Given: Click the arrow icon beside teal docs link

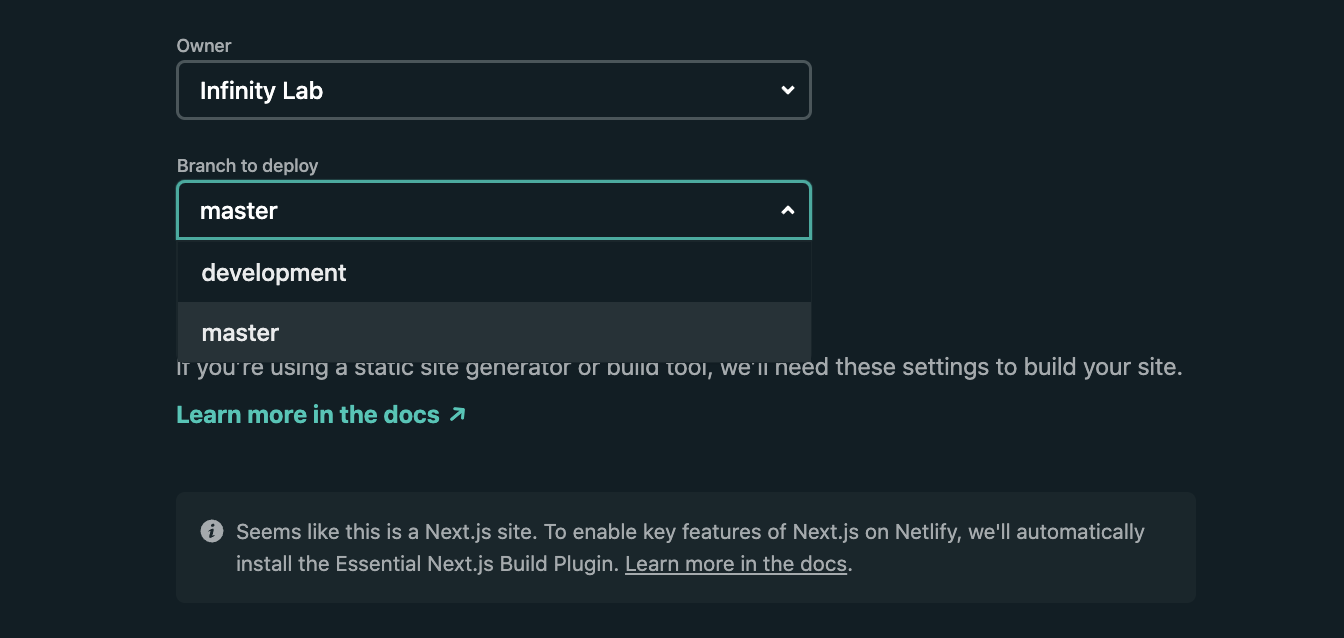Looking at the screenshot, I should (x=457, y=414).
